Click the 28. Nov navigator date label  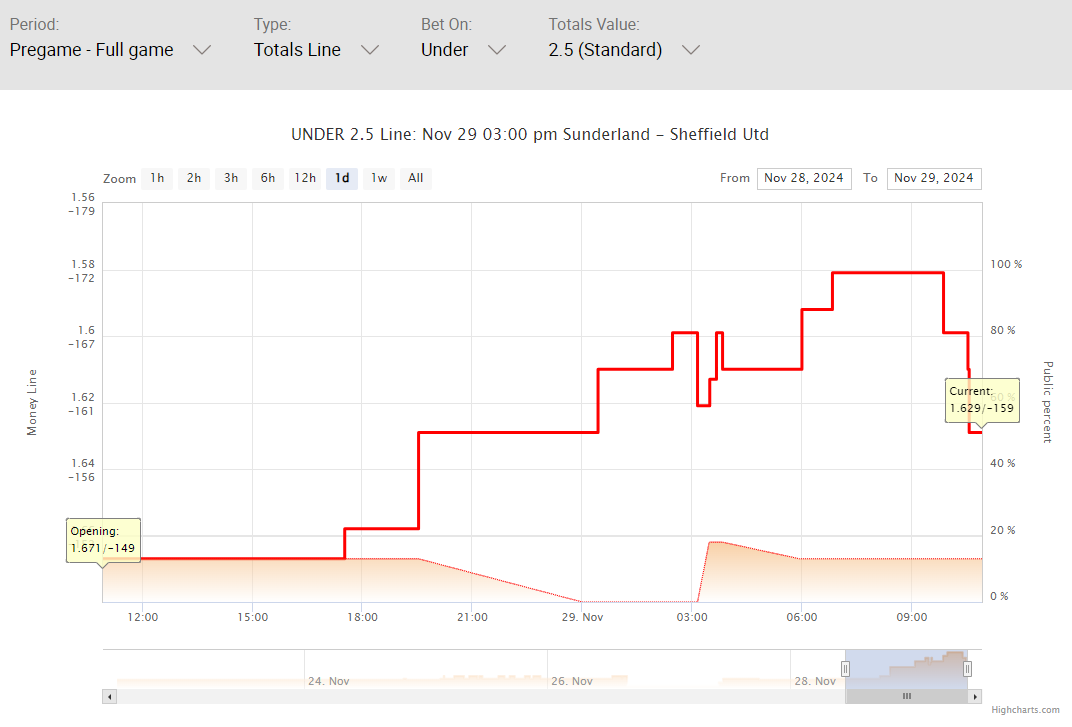pos(815,681)
